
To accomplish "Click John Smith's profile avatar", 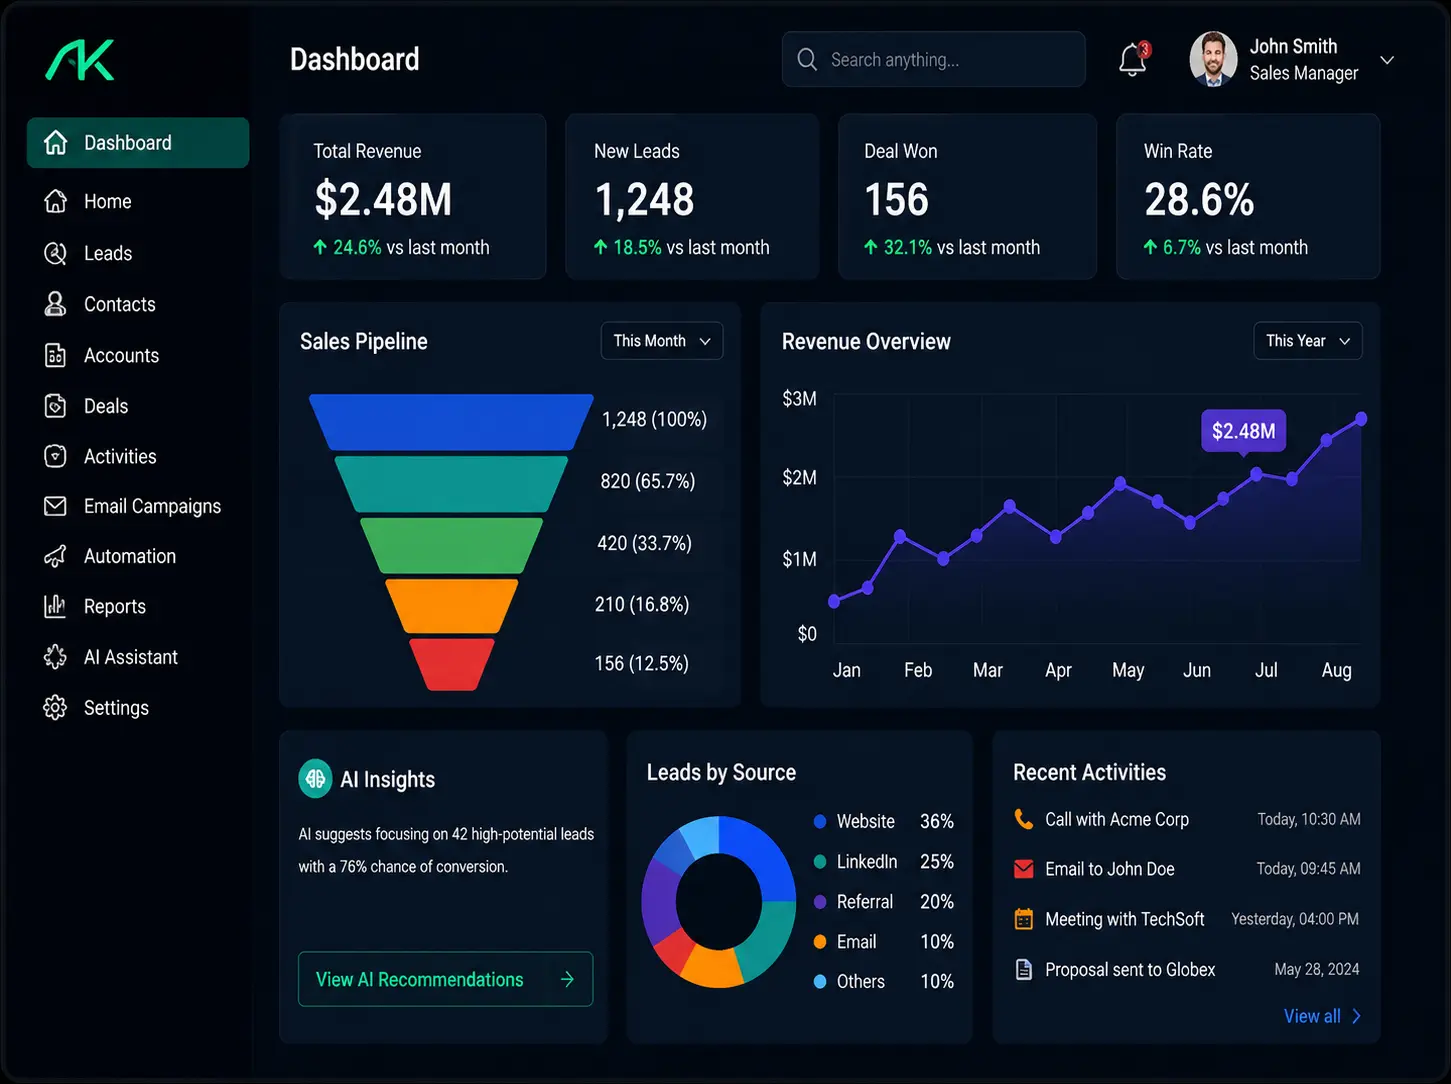I will click(x=1213, y=59).
